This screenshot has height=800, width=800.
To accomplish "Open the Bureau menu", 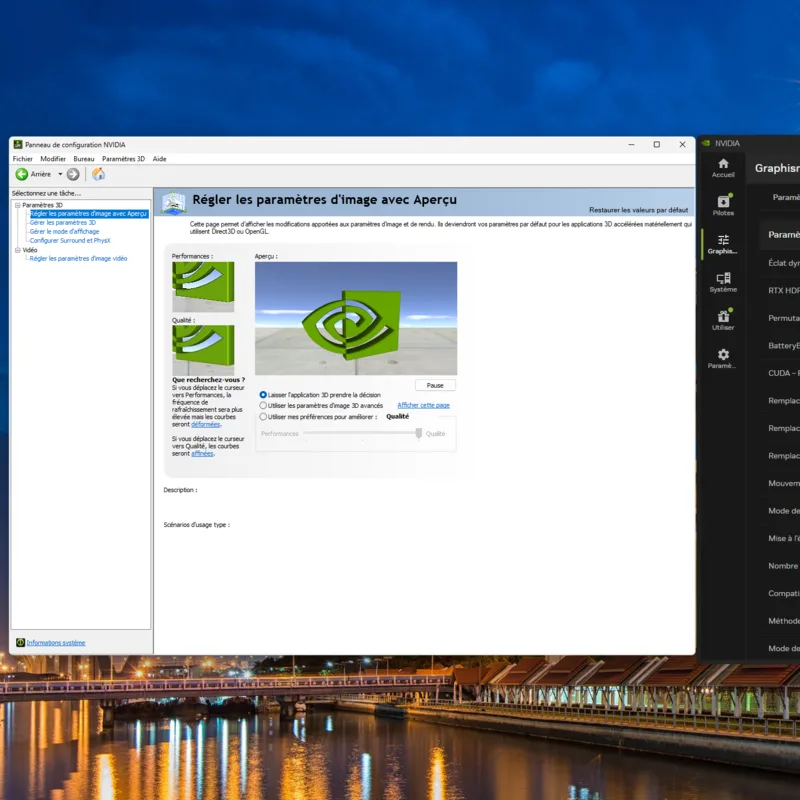I will 84,159.
